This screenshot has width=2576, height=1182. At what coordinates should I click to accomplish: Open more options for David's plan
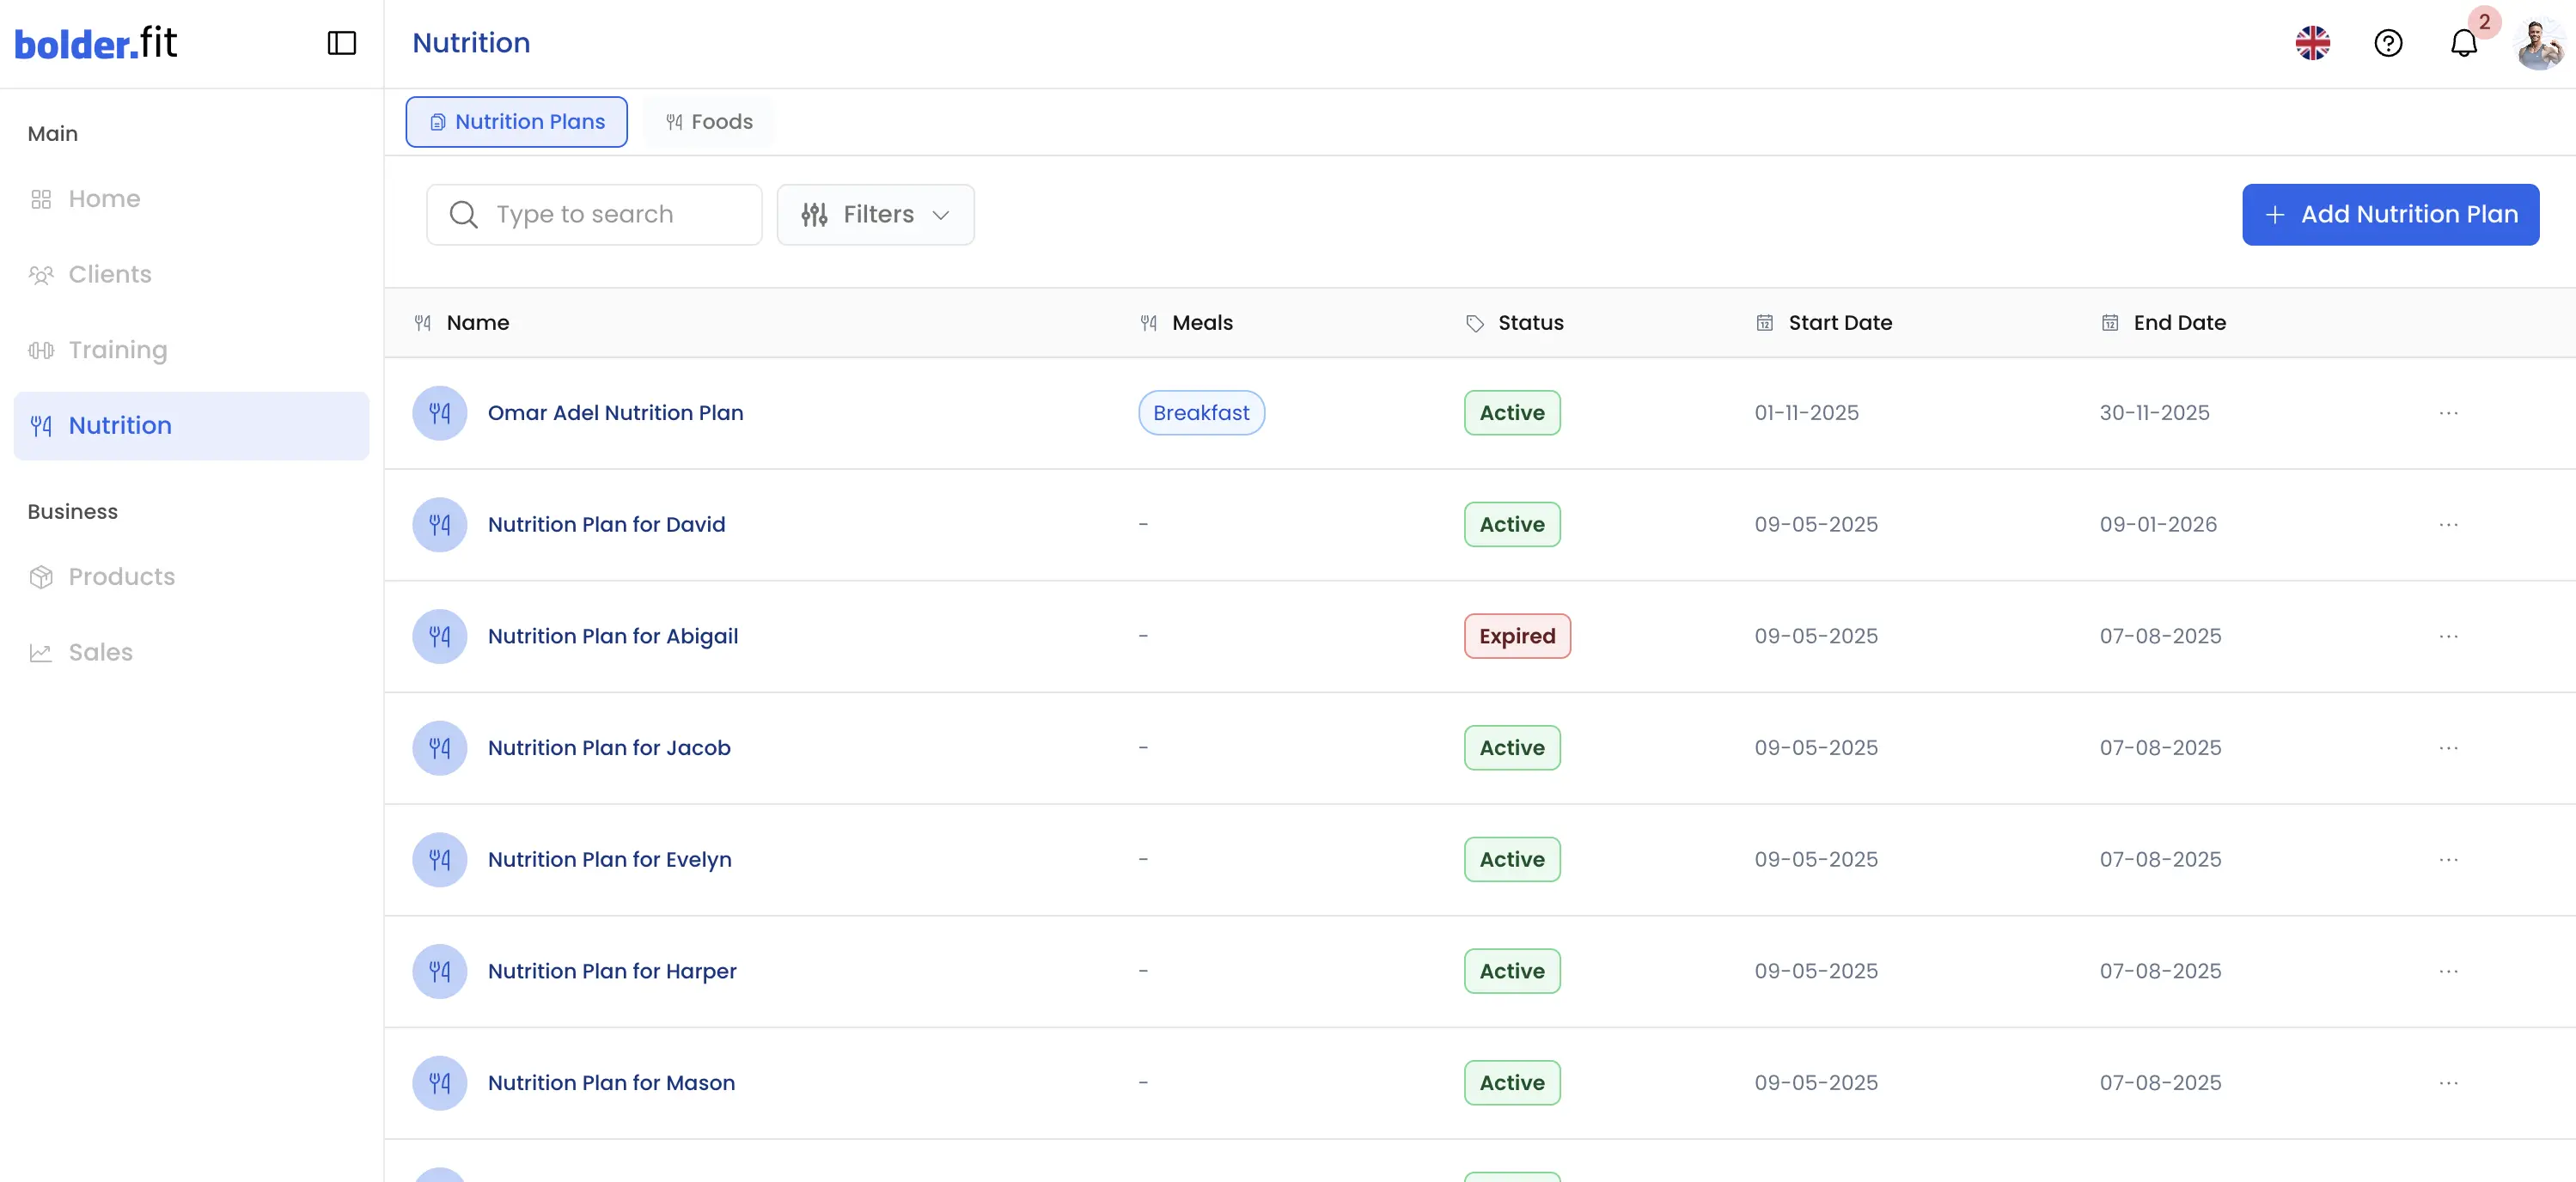click(x=2448, y=525)
